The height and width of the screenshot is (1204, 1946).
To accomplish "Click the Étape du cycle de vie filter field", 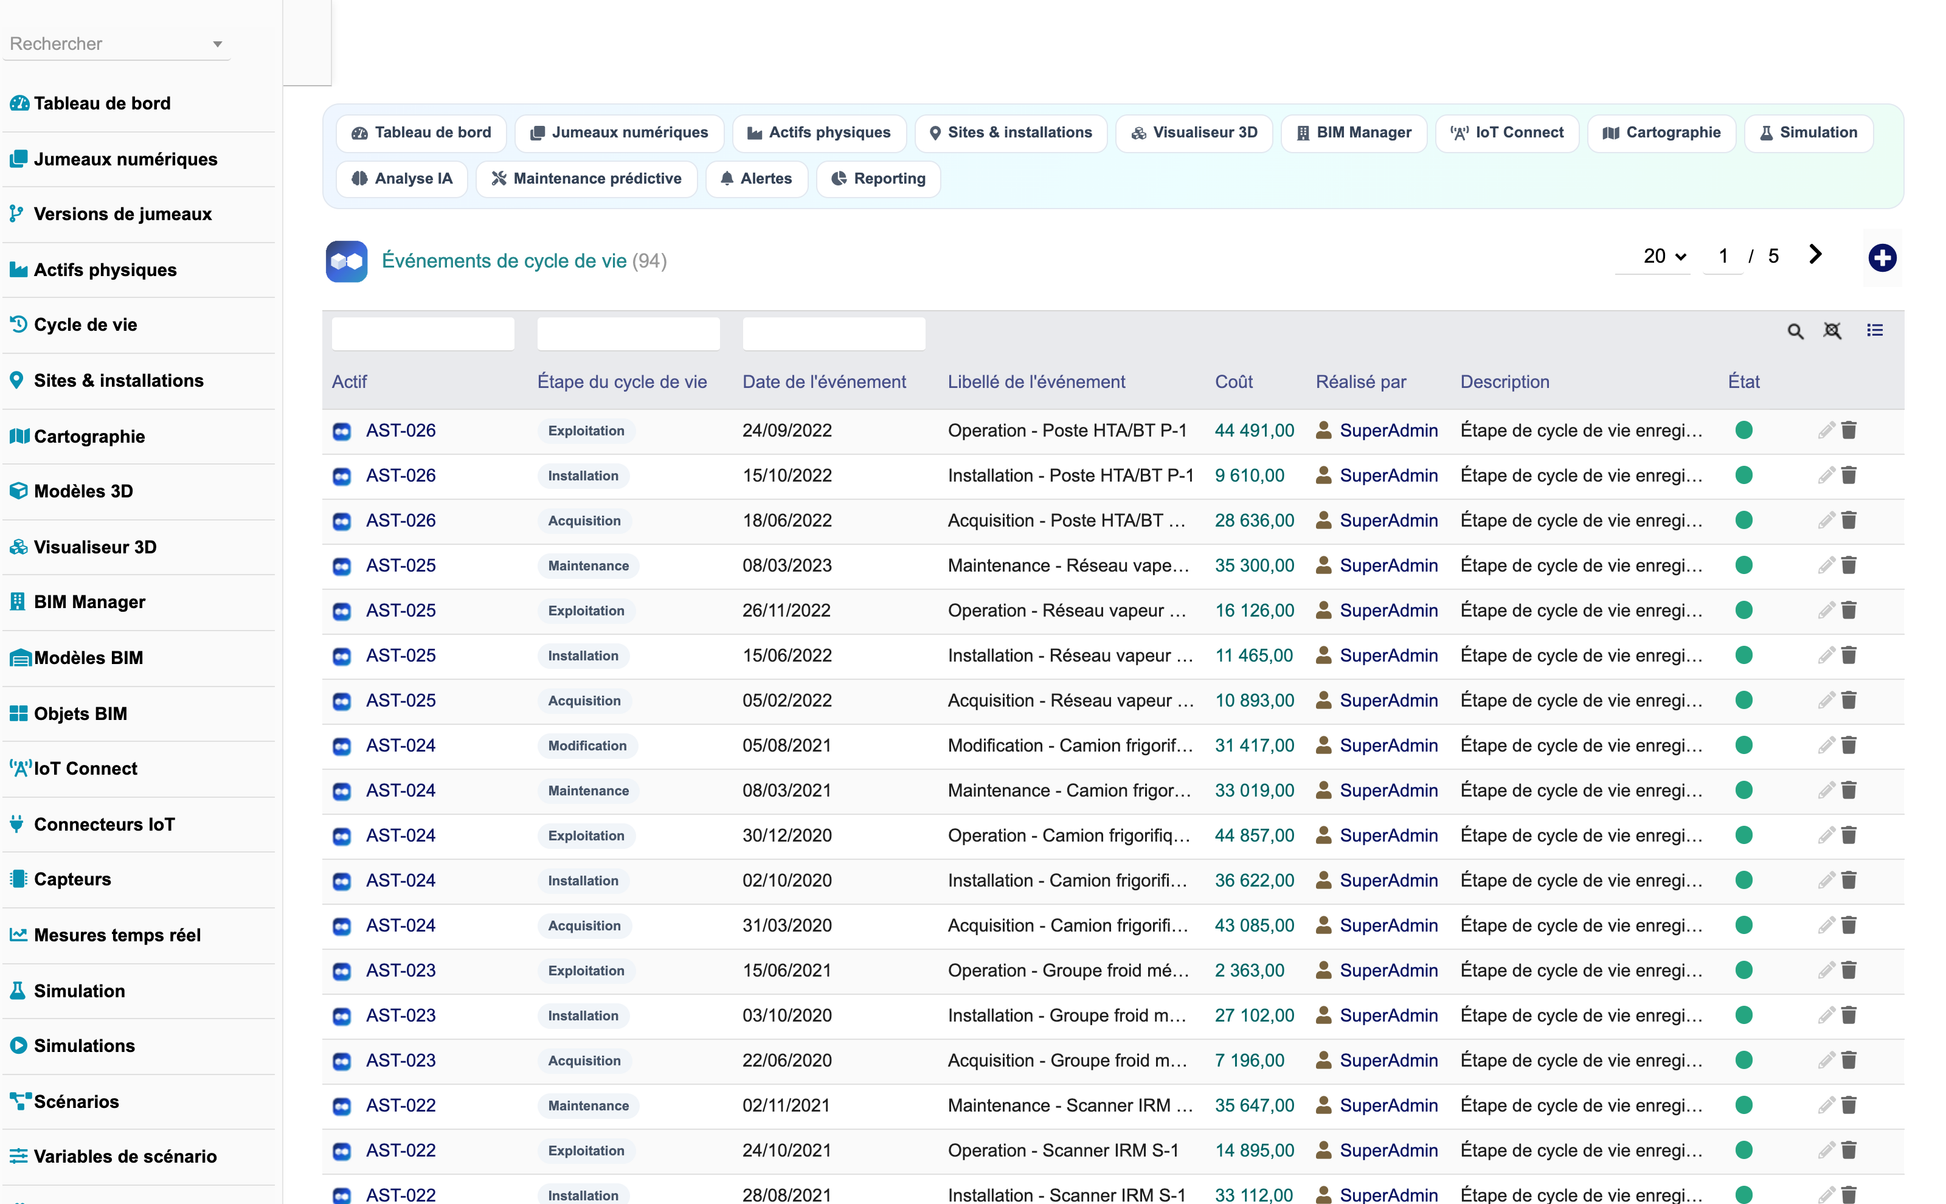I will click(628, 333).
